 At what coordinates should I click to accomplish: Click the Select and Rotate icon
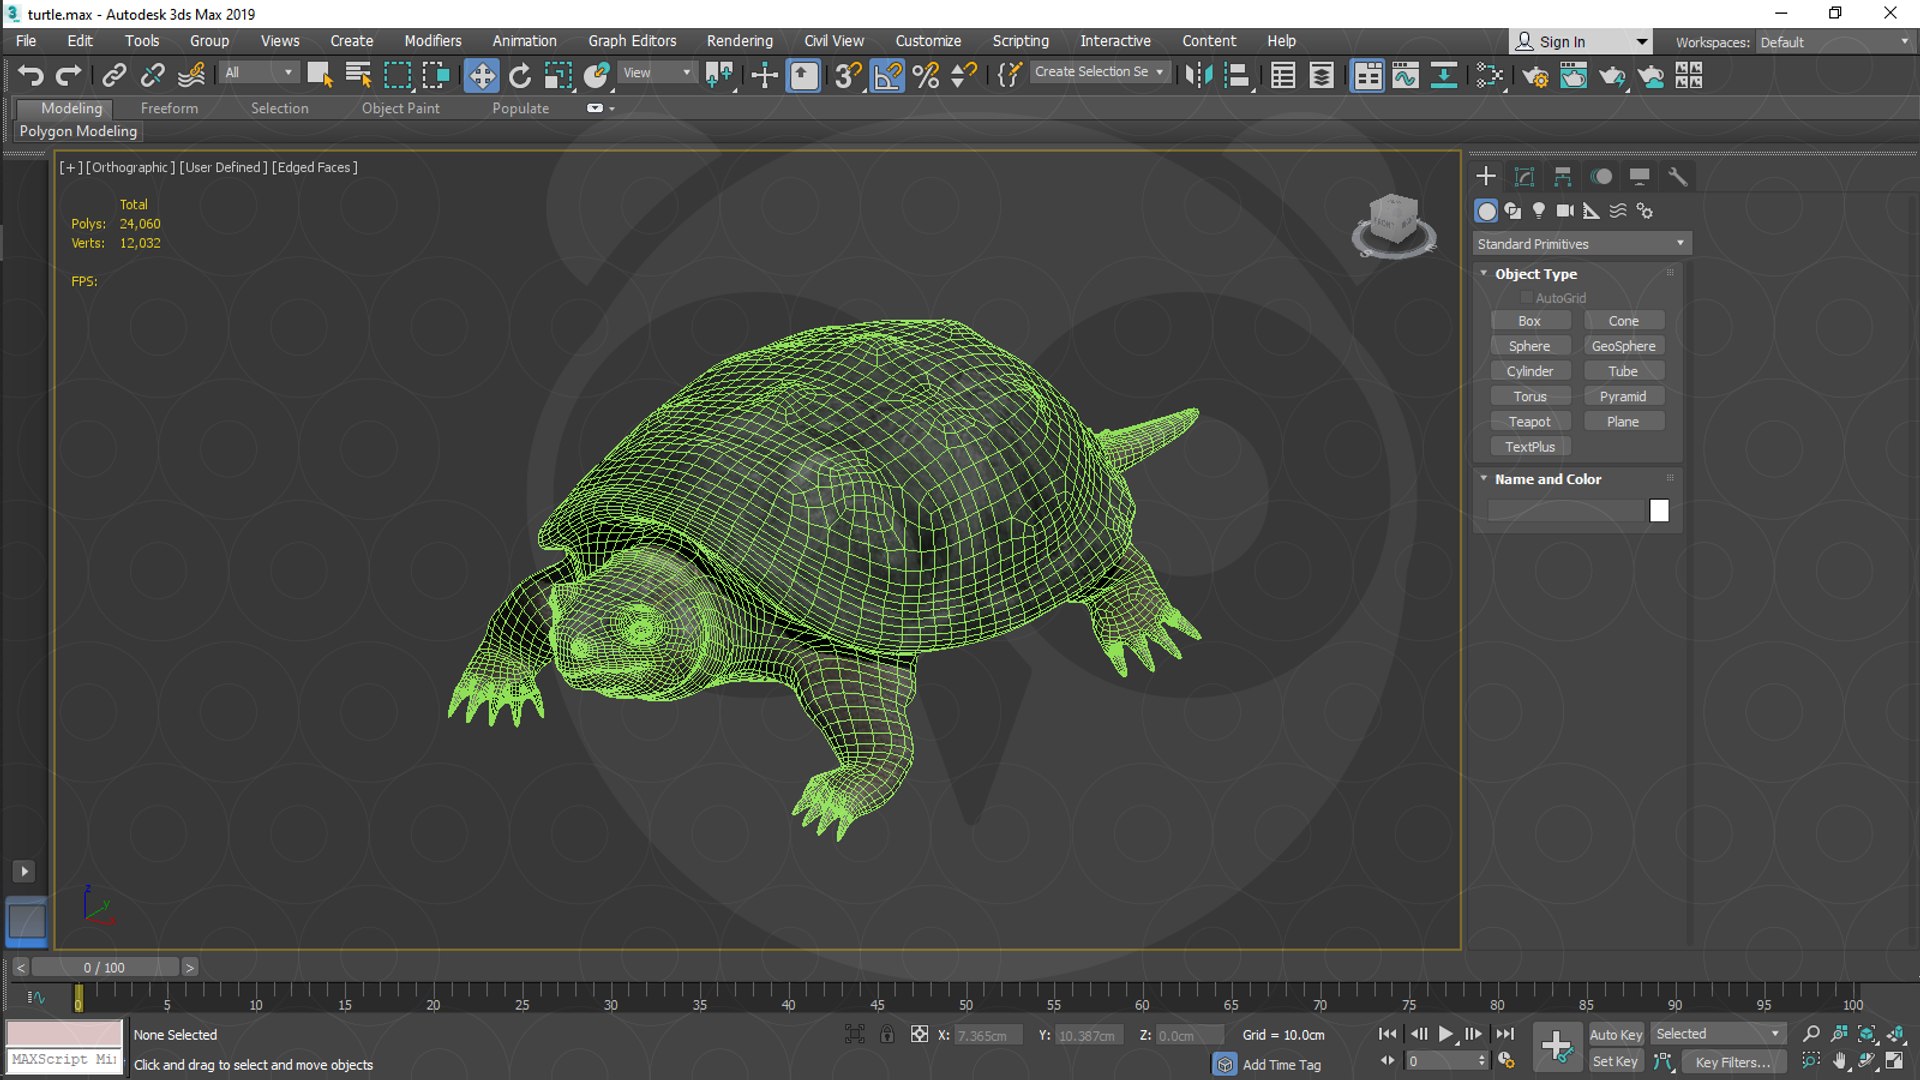[520, 76]
